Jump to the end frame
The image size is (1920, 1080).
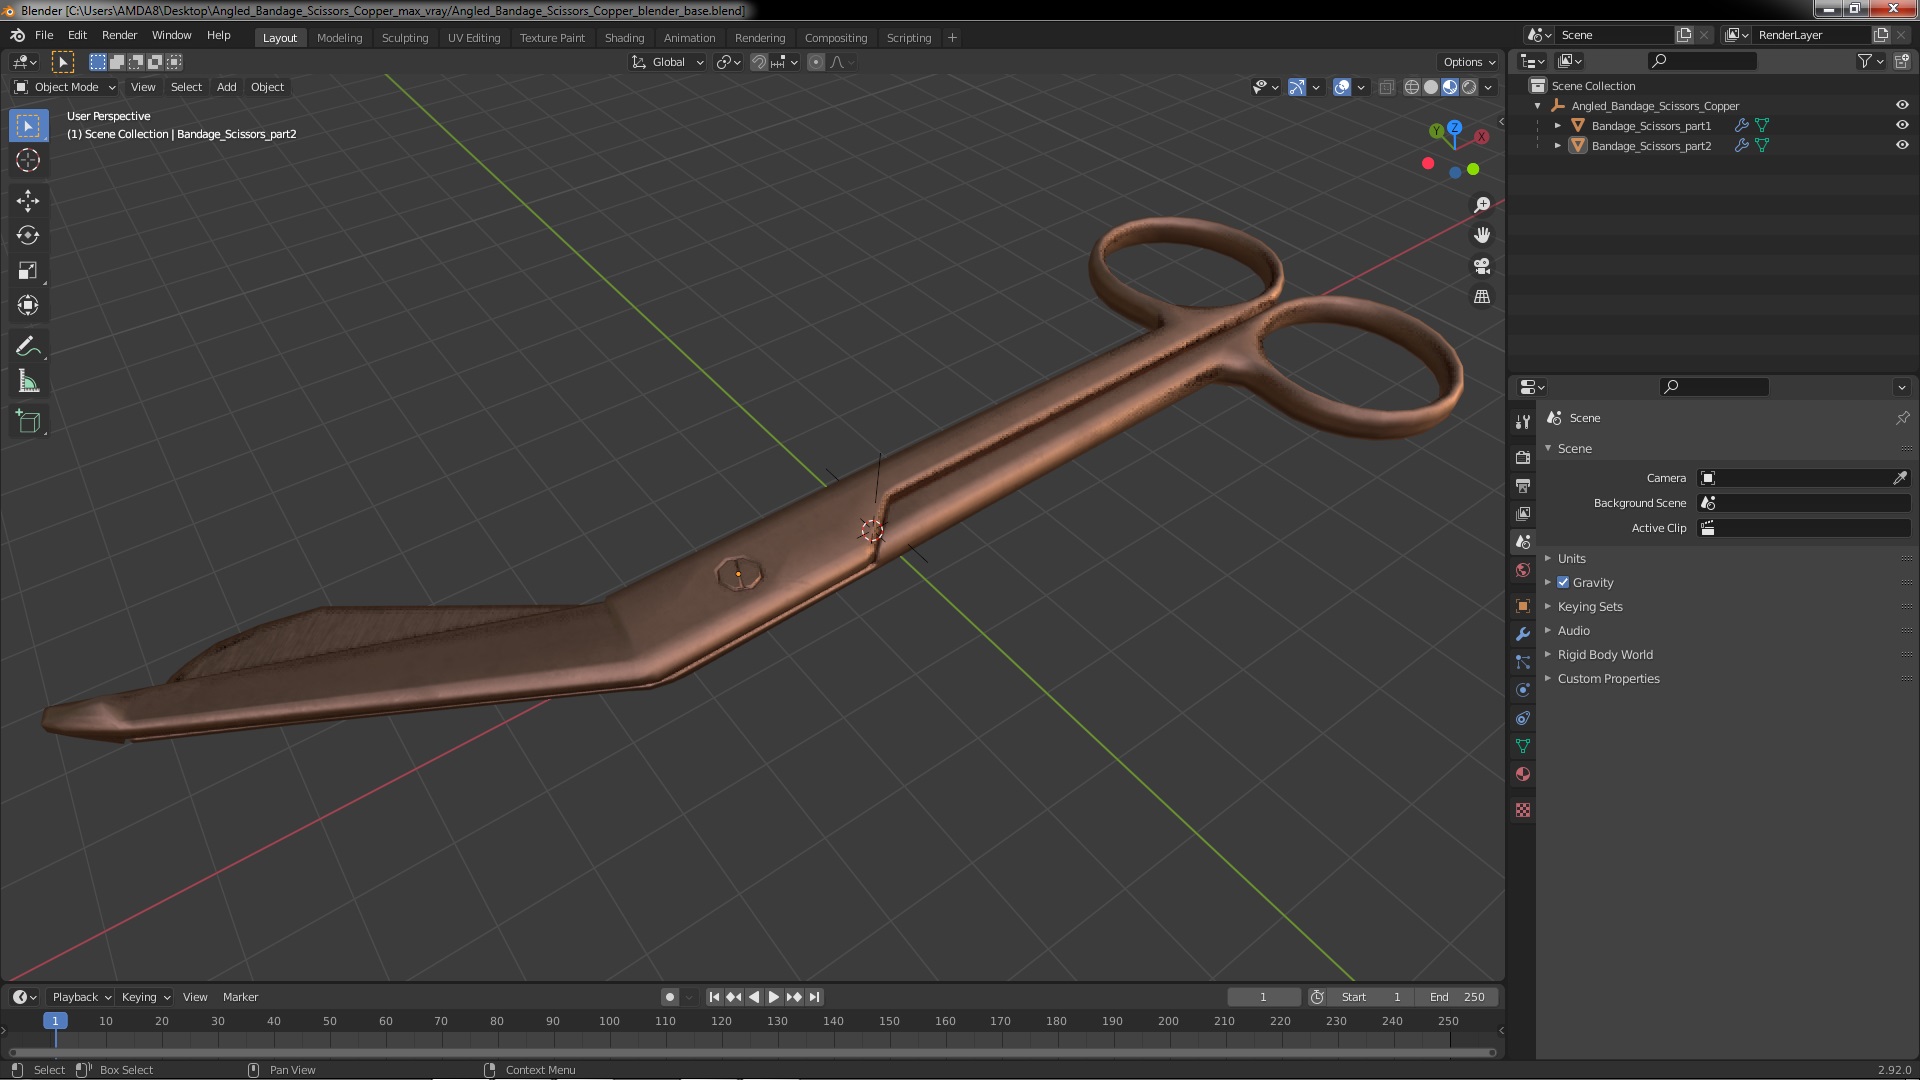coord(814,997)
